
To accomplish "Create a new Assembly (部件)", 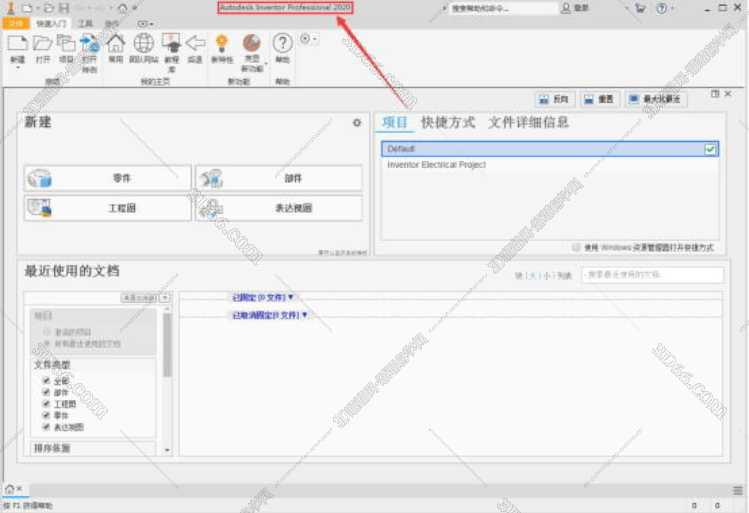I will pyautogui.click(x=278, y=178).
